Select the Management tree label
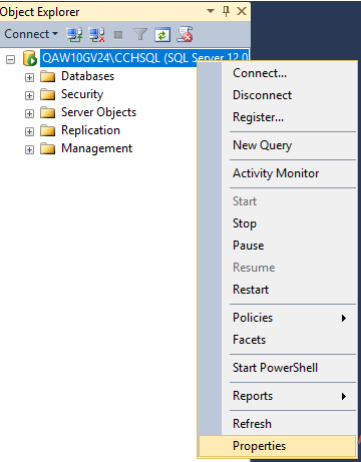 click(x=97, y=149)
